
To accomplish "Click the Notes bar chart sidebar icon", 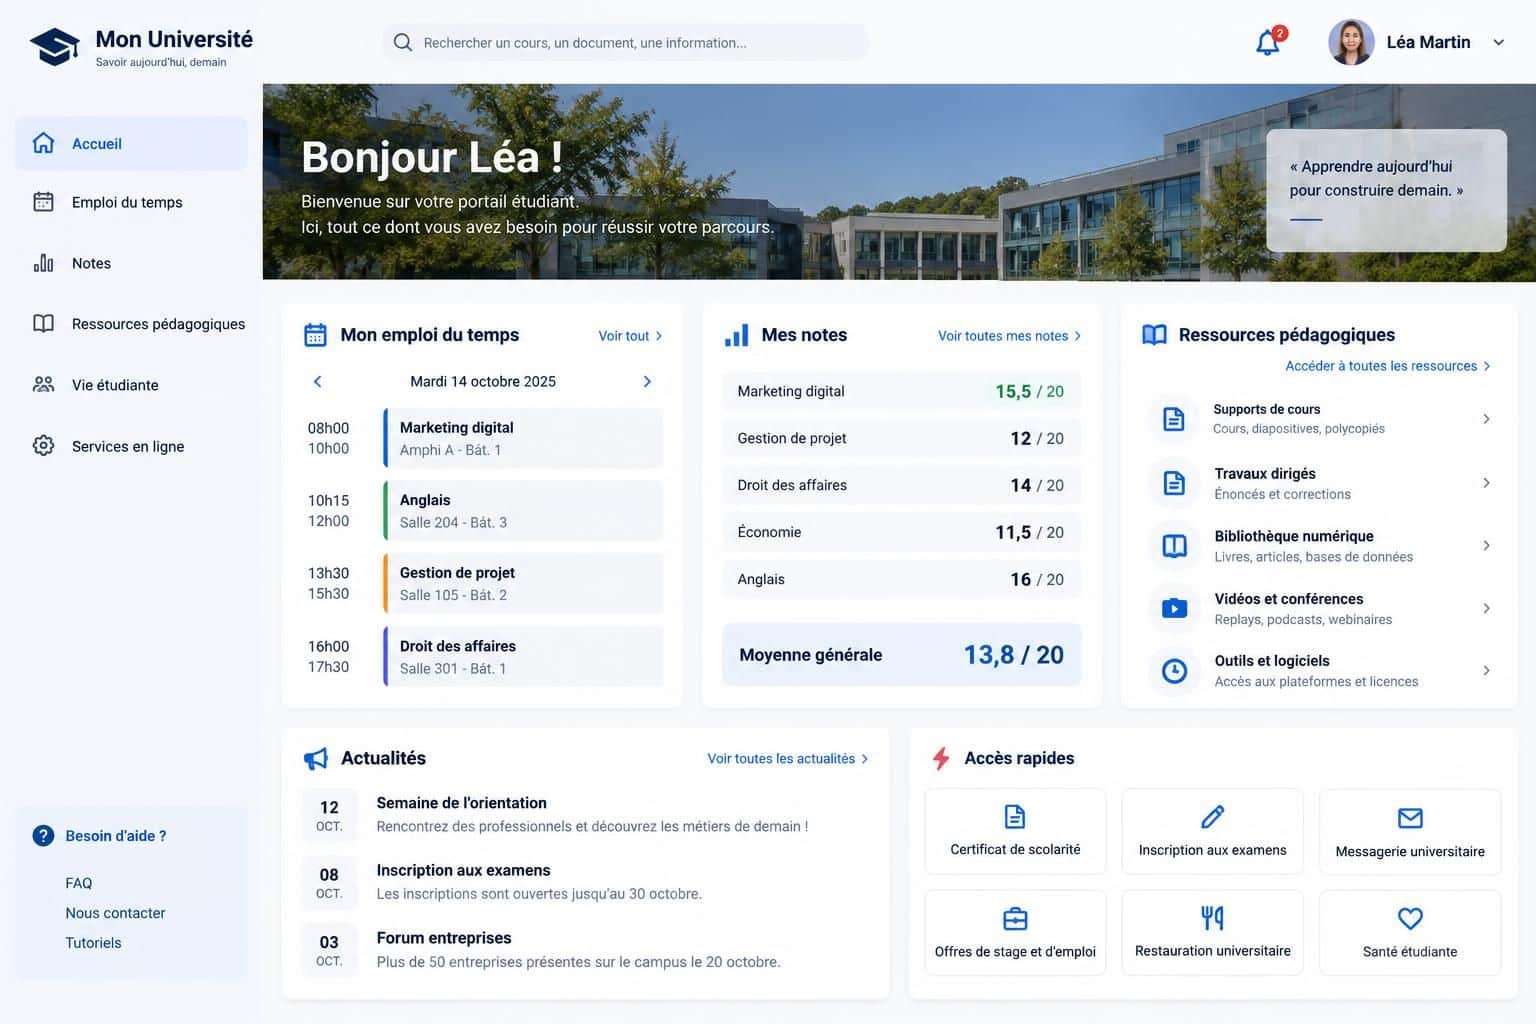I will [x=43, y=263].
